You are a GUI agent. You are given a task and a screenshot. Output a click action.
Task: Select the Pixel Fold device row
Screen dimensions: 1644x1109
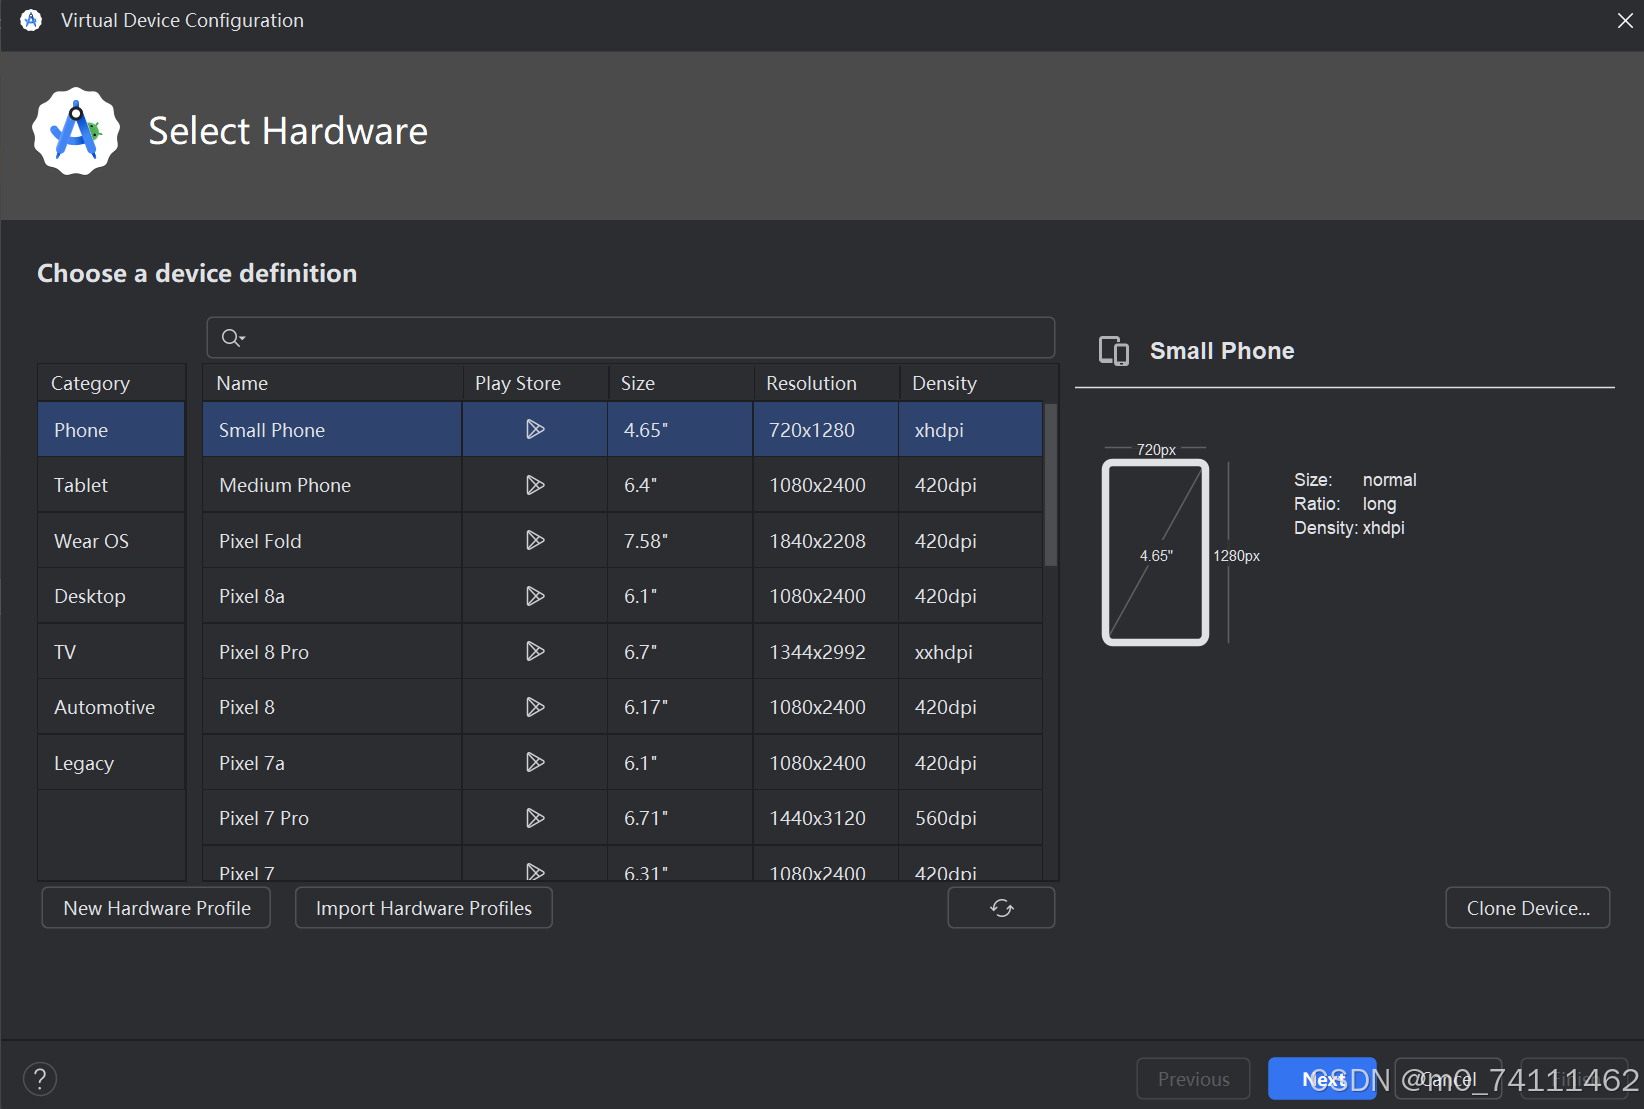[623, 541]
